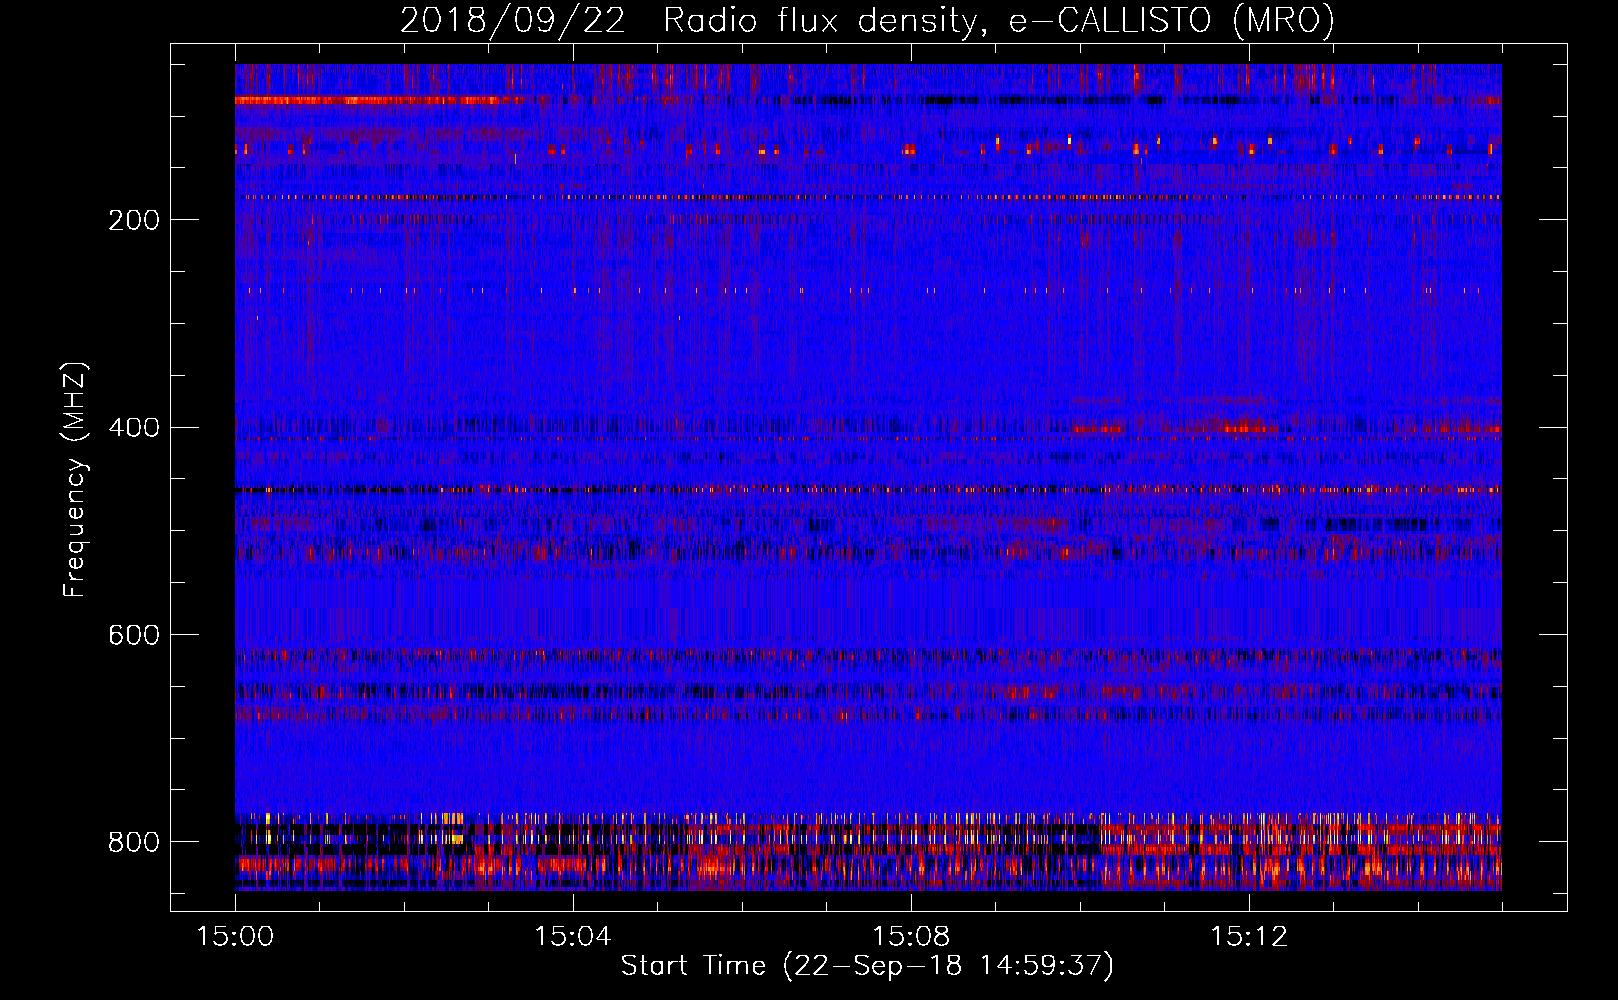Click the '800' frequency tick label

click(x=134, y=842)
